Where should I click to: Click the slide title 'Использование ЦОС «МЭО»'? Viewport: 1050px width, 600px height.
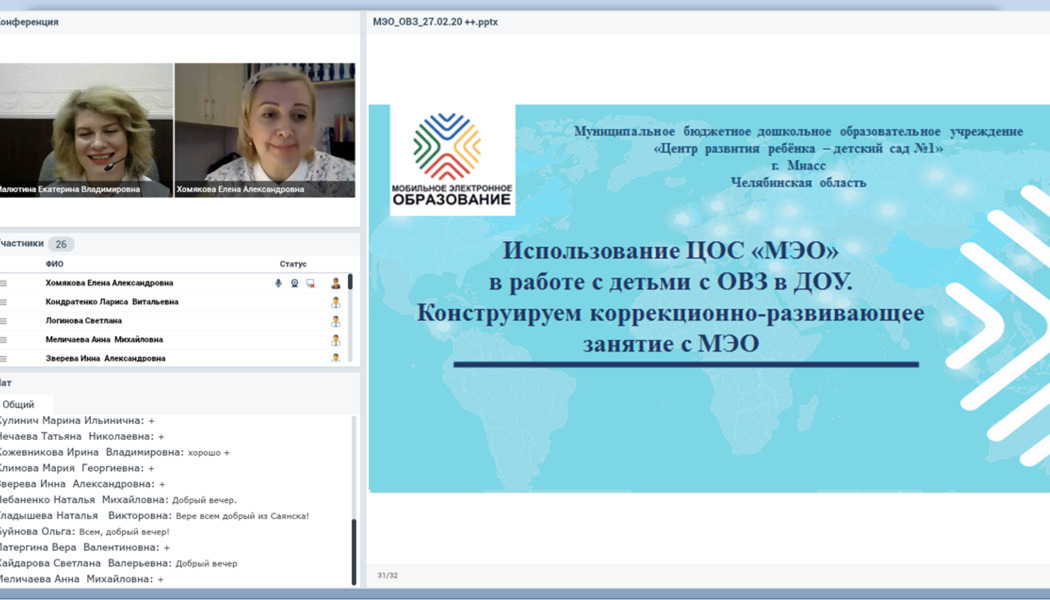coord(670,251)
